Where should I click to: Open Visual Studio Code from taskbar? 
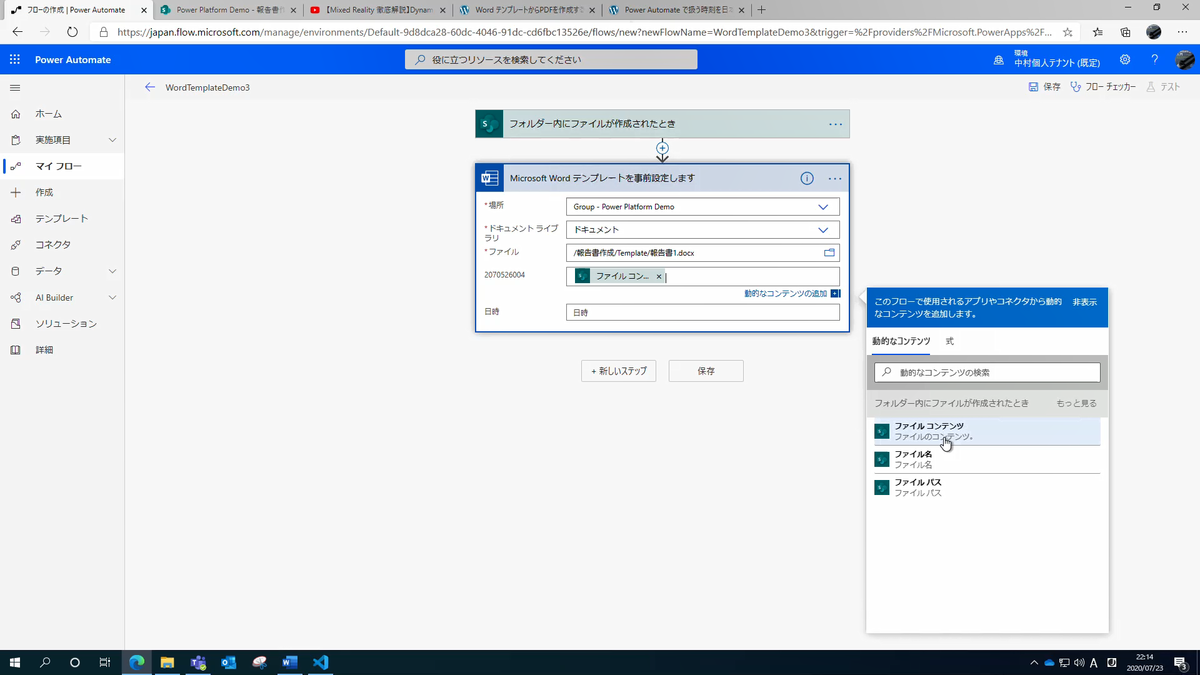[x=320, y=662]
